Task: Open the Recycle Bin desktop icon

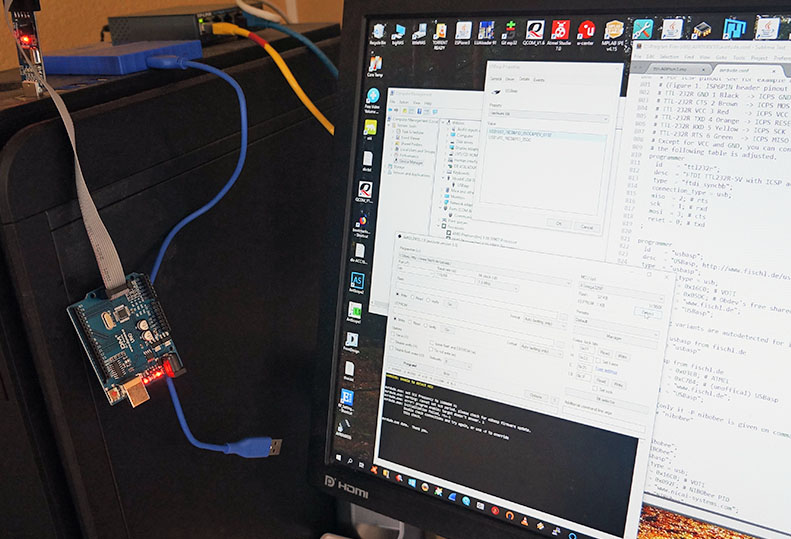Action: pos(378,33)
